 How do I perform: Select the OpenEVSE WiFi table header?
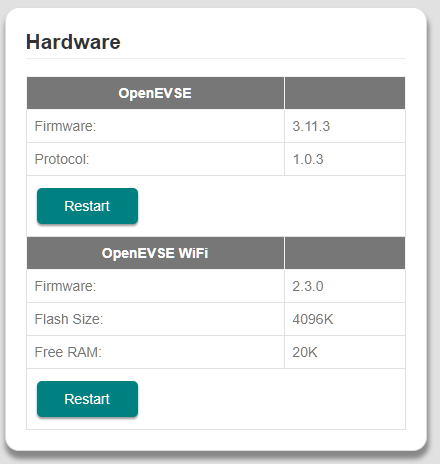tap(155, 253)
